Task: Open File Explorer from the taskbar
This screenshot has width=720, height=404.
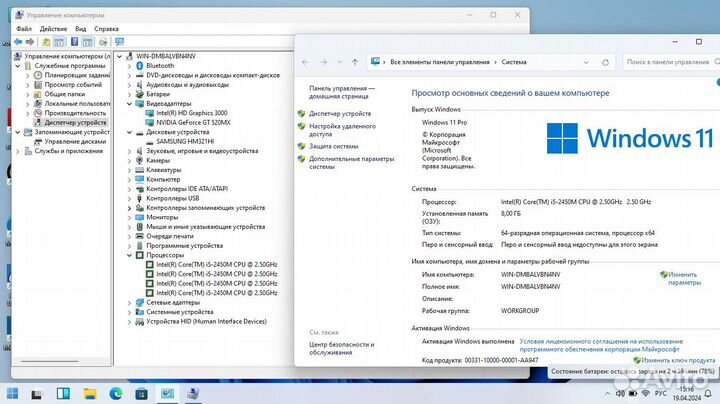Action: point(90,393)
